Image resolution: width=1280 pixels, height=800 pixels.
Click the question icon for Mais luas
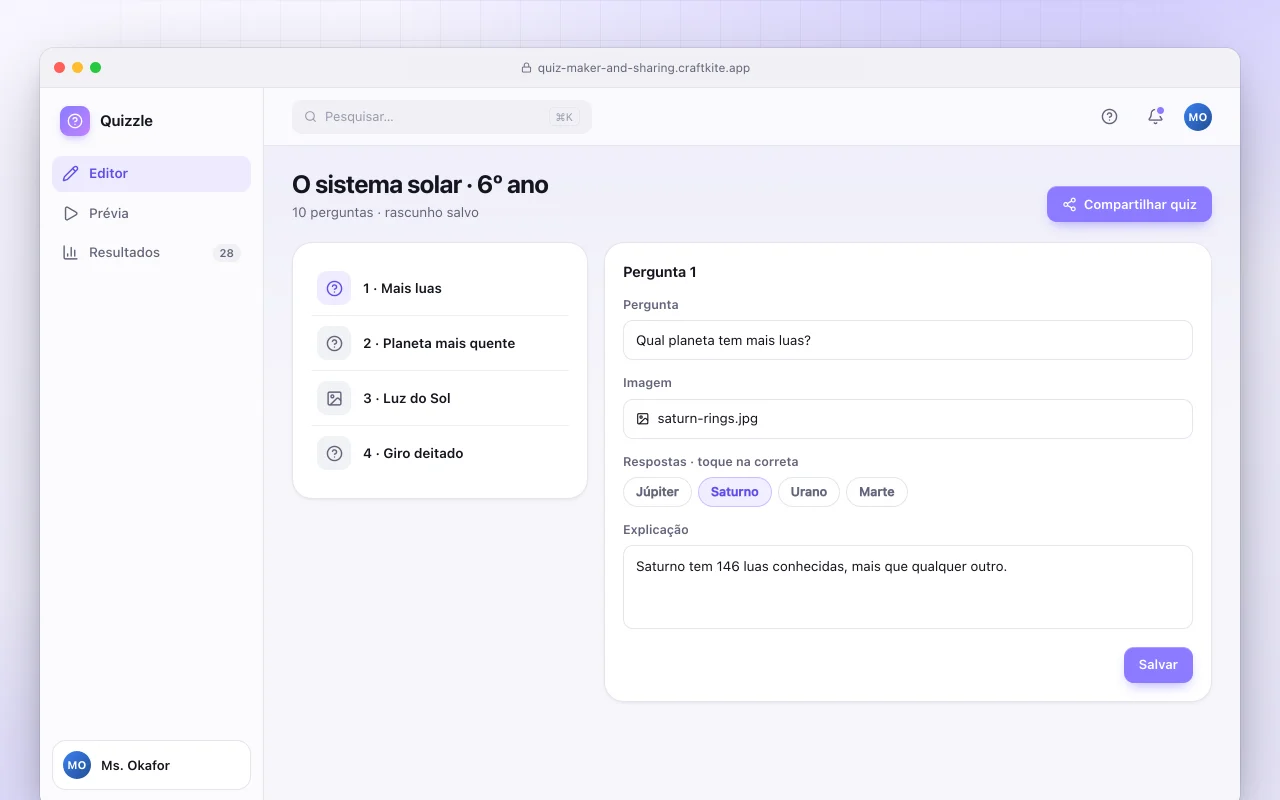point(334,288)
